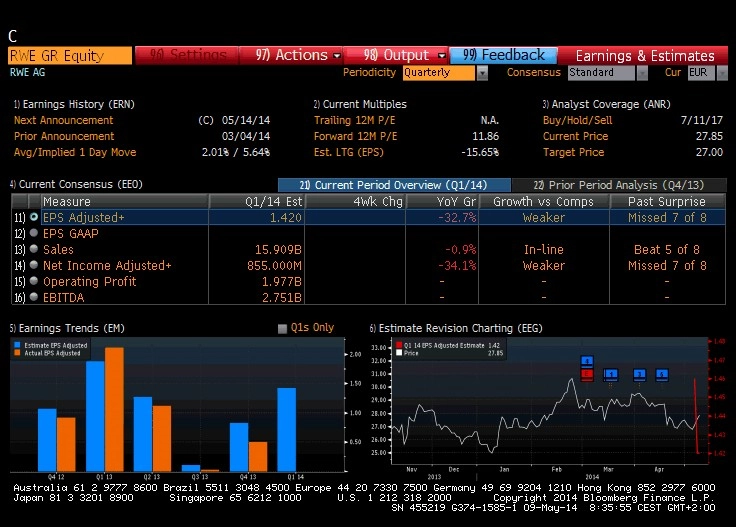Select the Operating Profit radio button

click(34, 281)
